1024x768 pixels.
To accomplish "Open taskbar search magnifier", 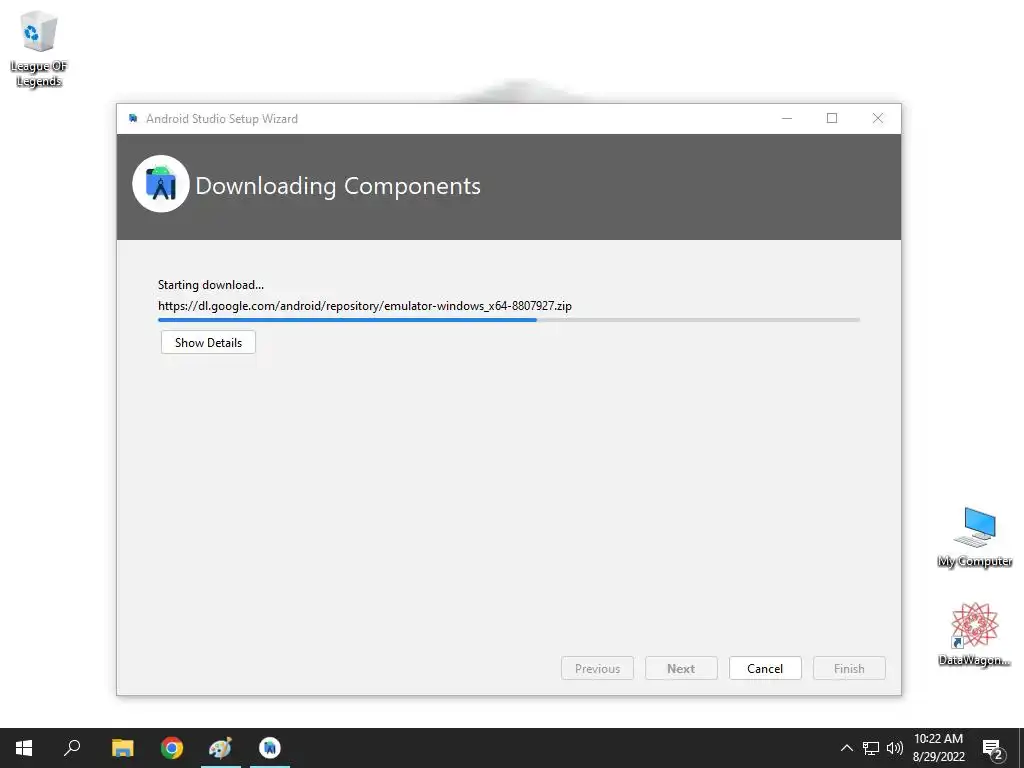I will pos(72,747).
